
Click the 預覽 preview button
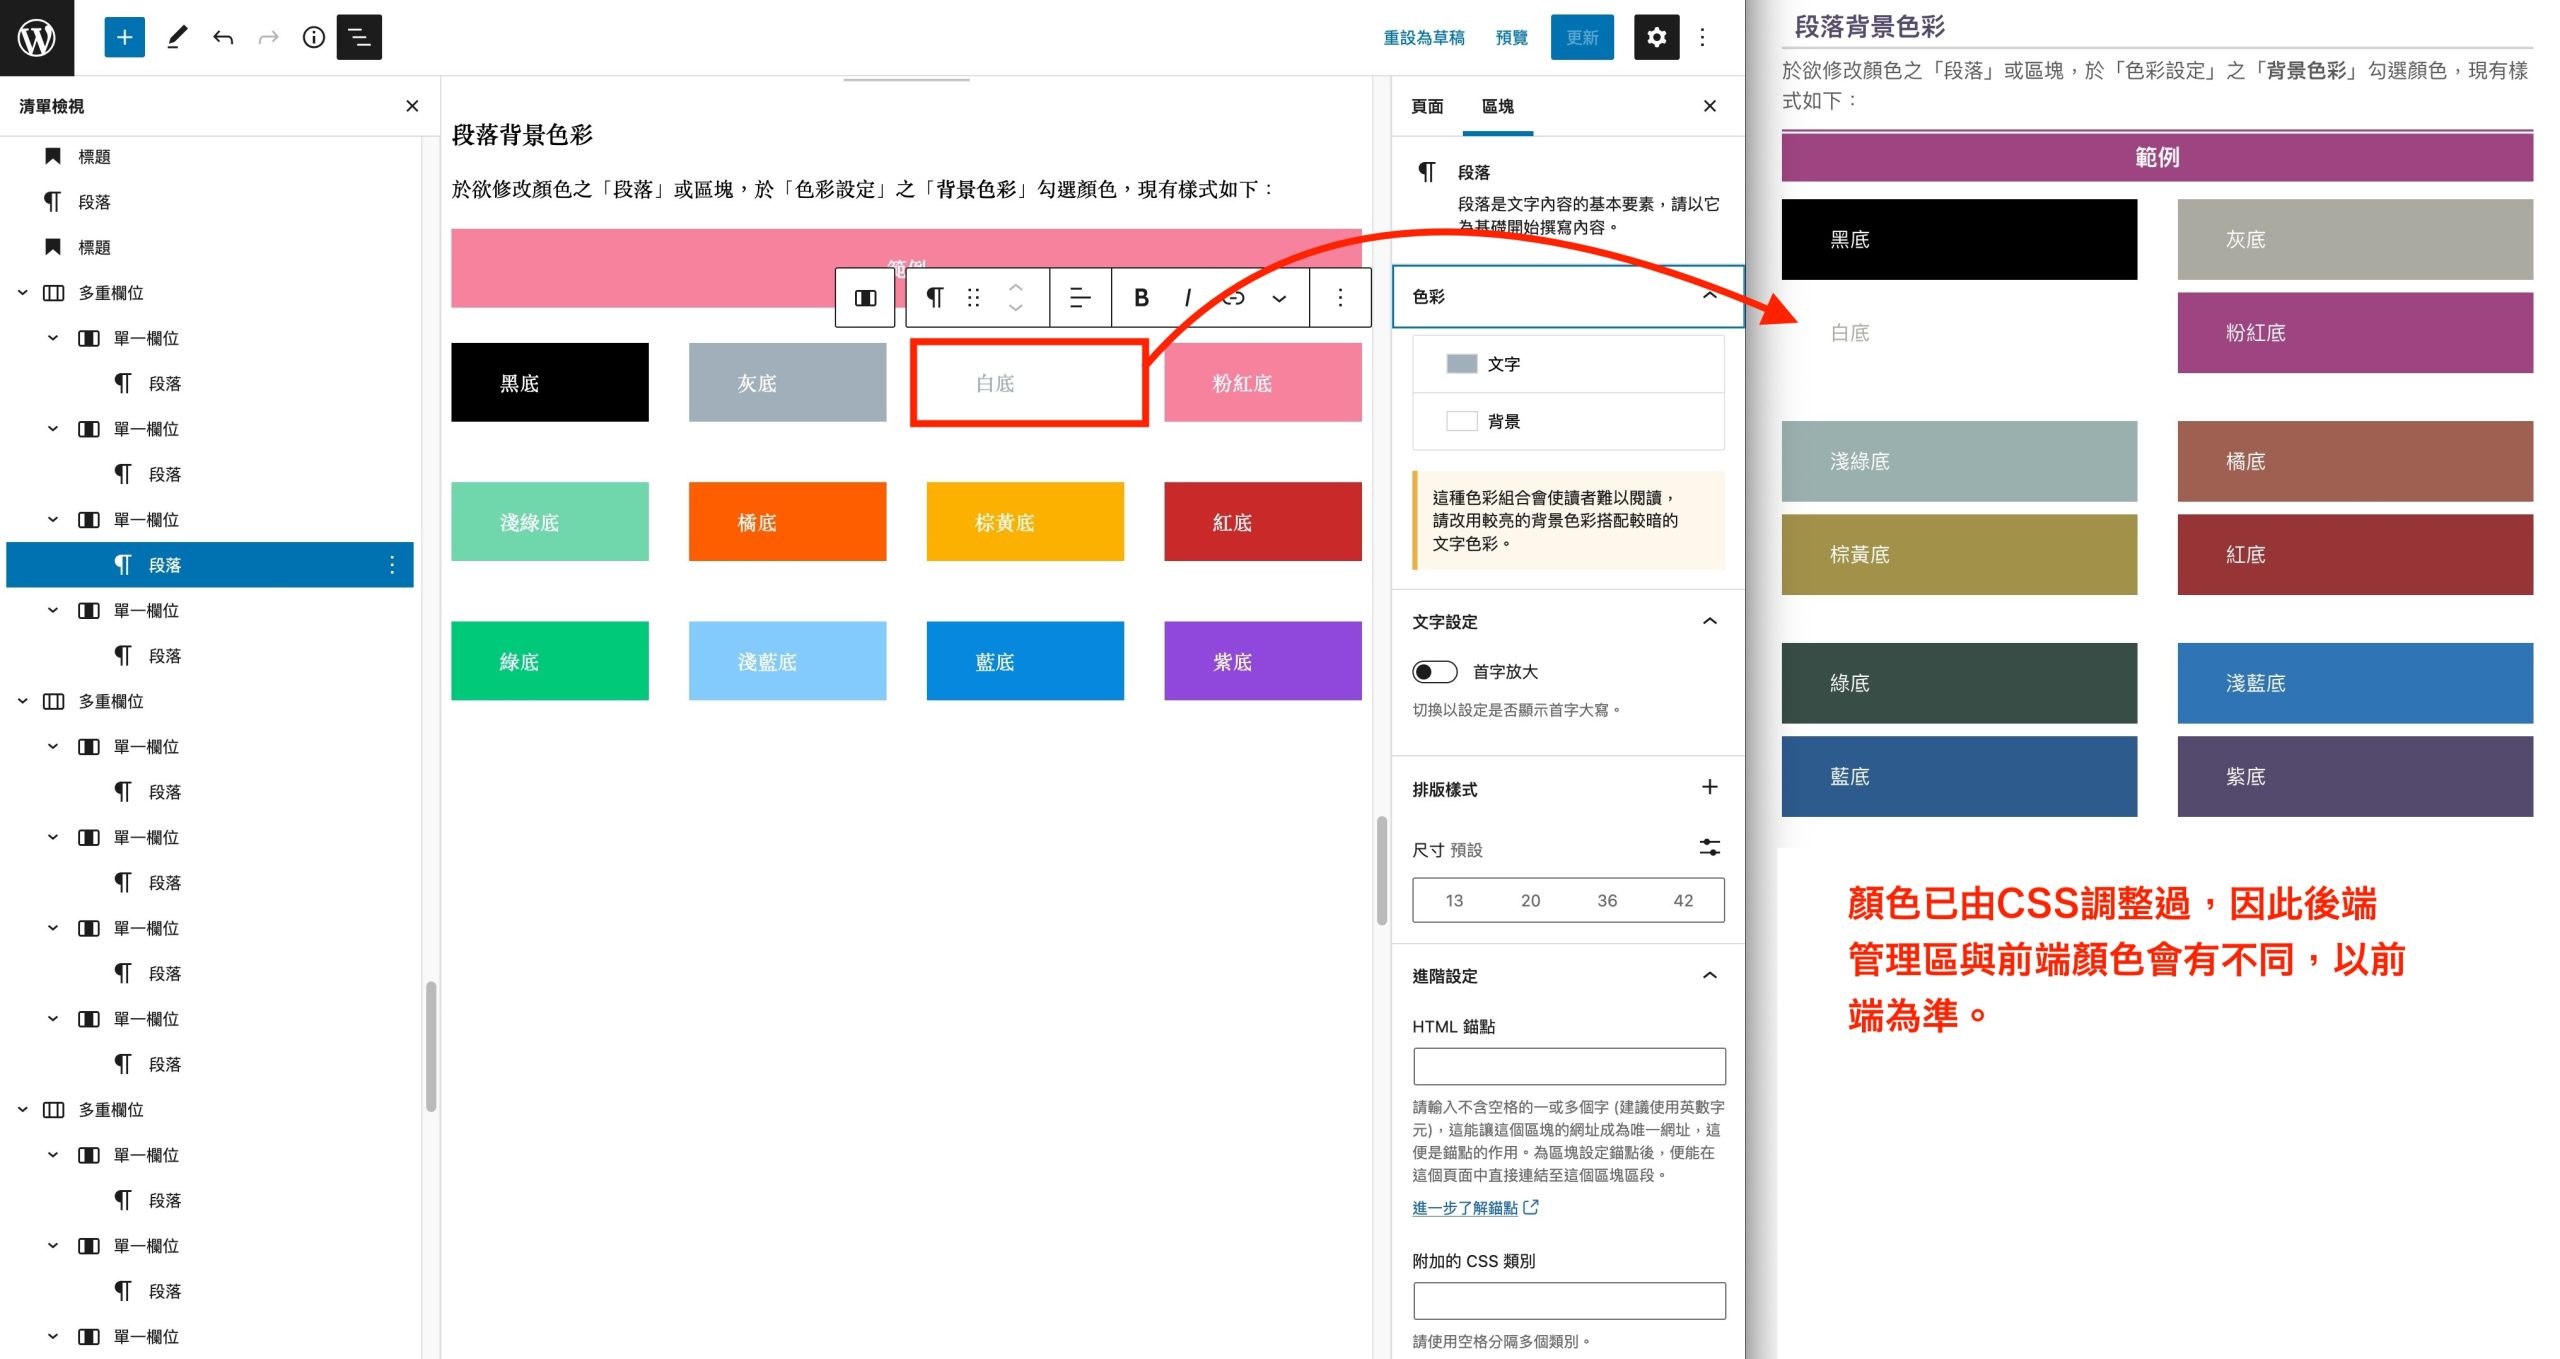pos(1511,38)
